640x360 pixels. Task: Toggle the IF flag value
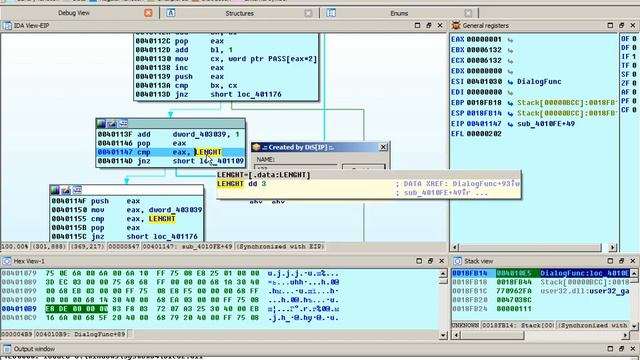point(634,56)
